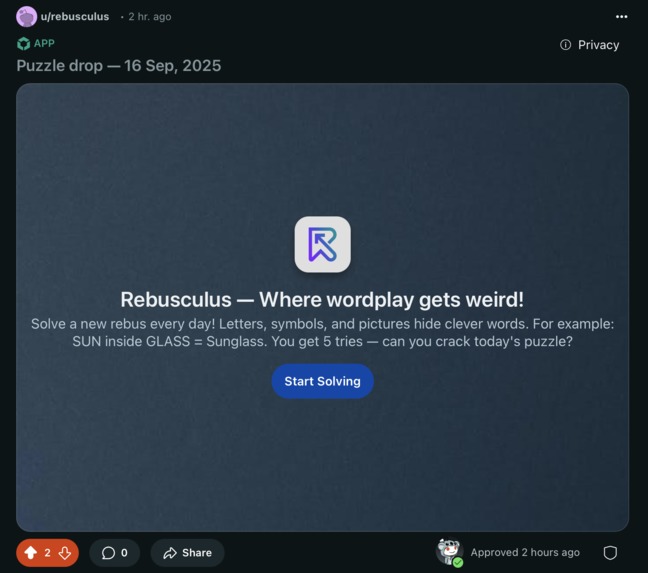This screenshot has width=648, height=573.
Task: Click the rebus example description text
Action: [x=322, y=333]
